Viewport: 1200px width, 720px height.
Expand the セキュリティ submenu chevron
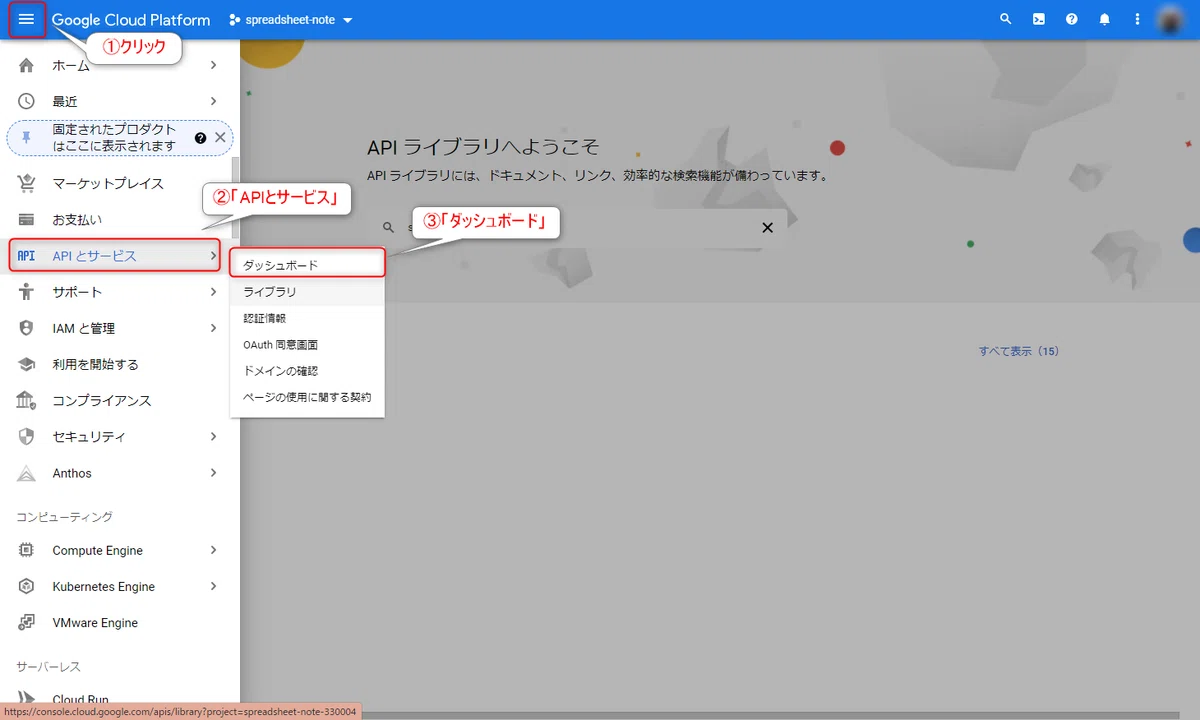coord(213,437)
